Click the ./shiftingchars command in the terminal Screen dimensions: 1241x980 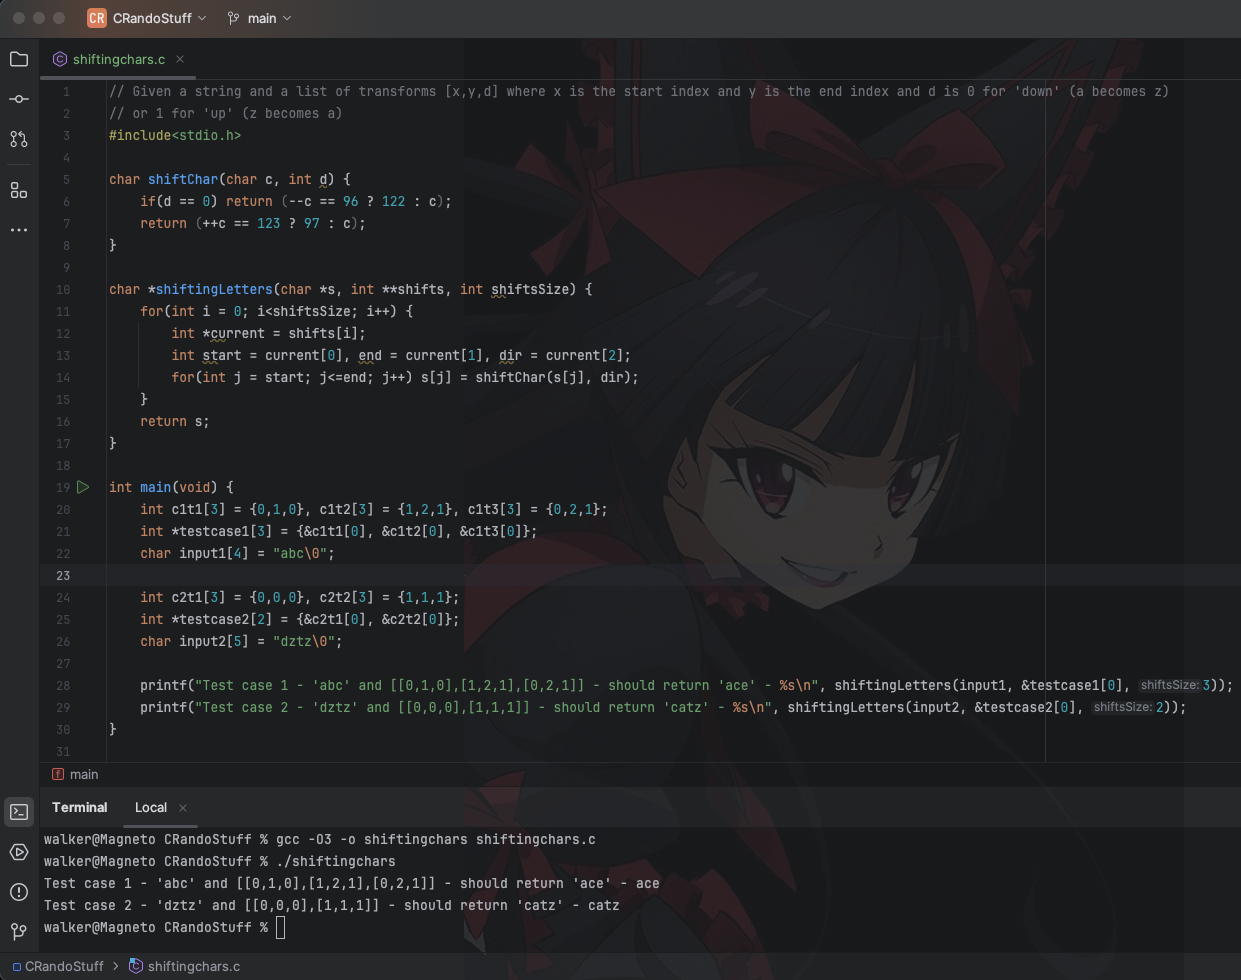pos(335,861)
